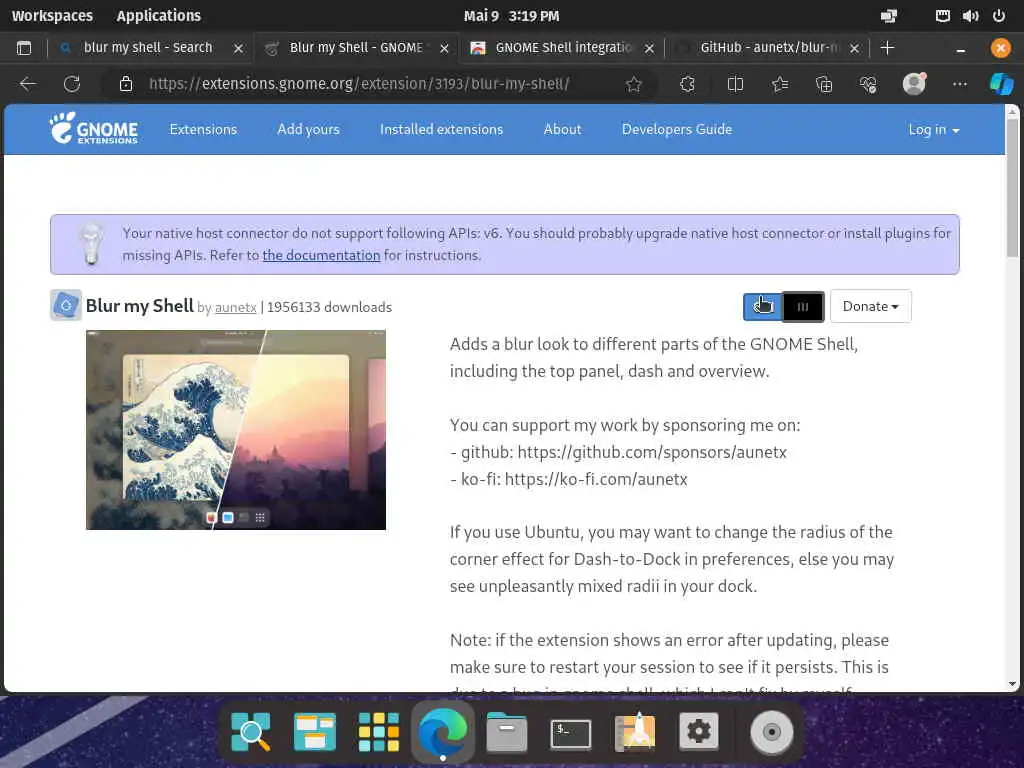Open the Collections icon in toolbar
This screenshot has height=768, width=1024.
pos(824,84)
